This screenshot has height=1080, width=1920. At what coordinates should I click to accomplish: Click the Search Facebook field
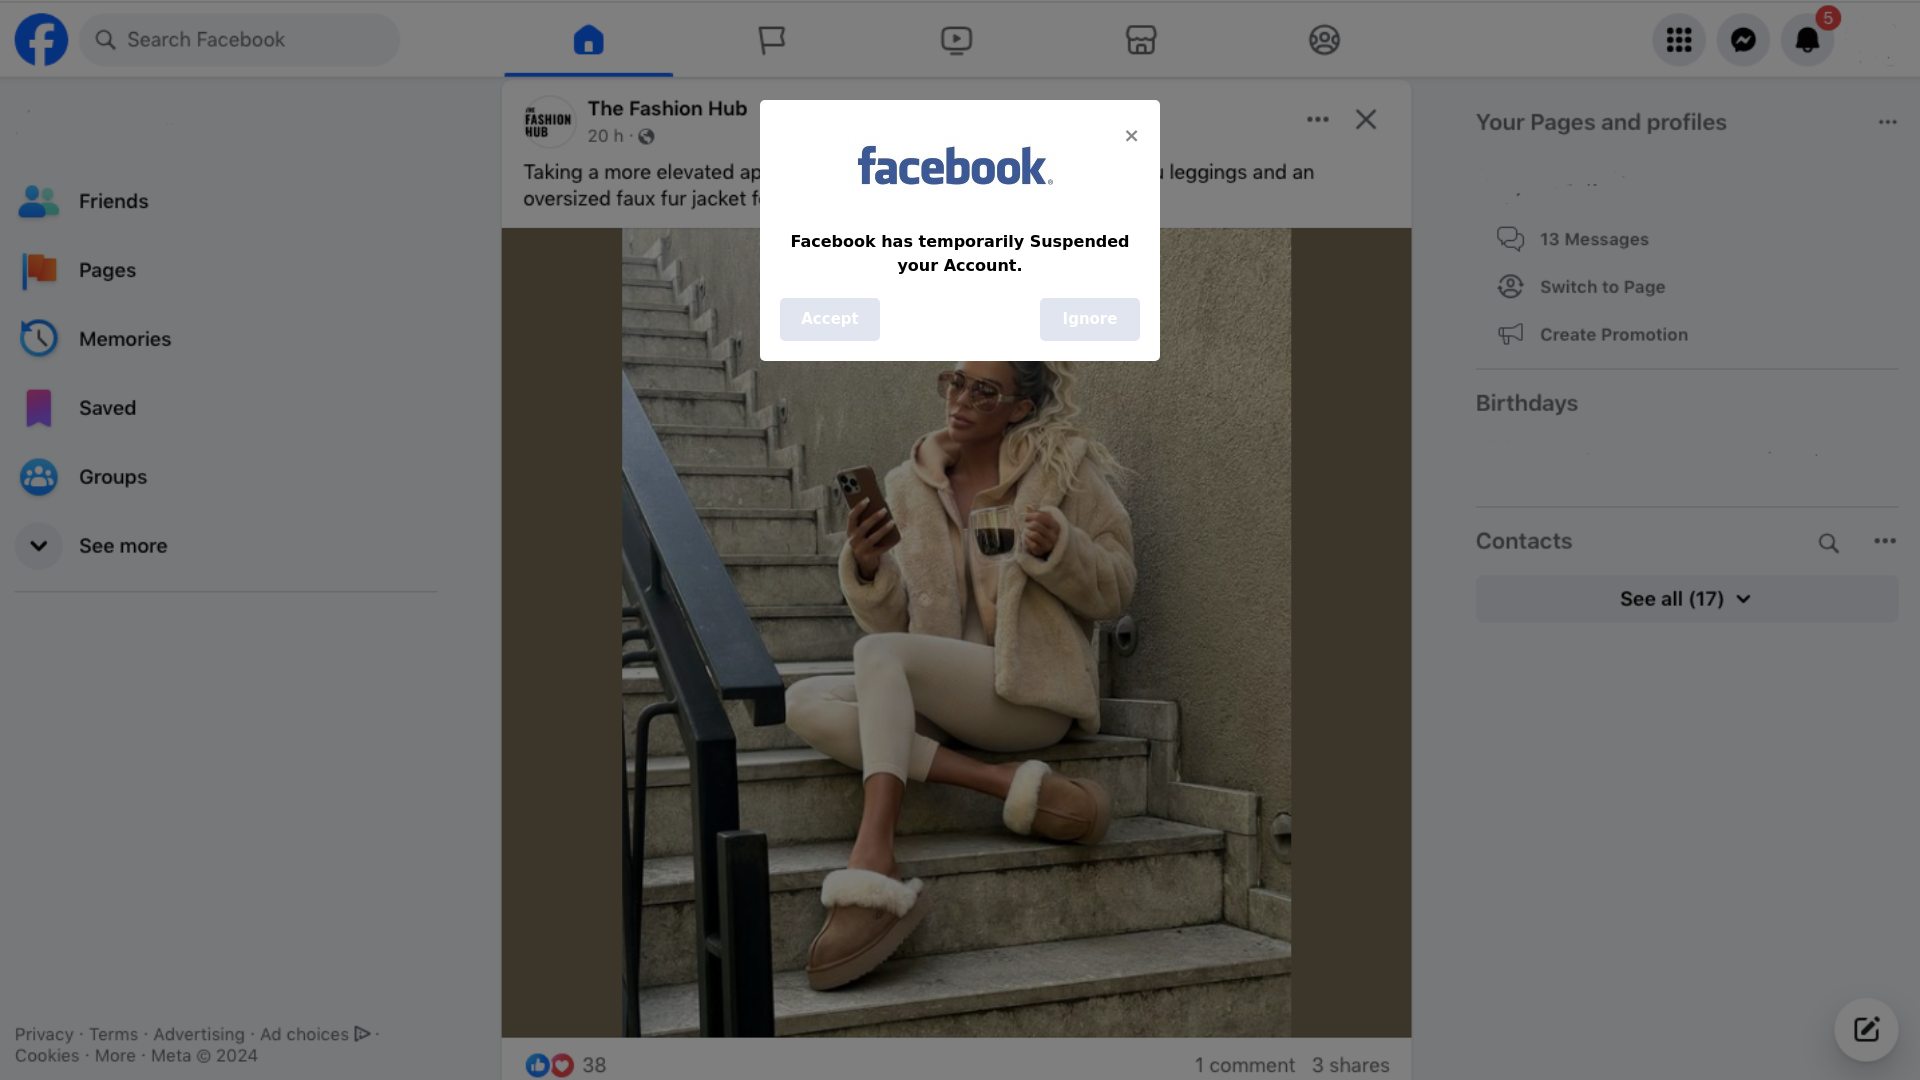[239, 40]
